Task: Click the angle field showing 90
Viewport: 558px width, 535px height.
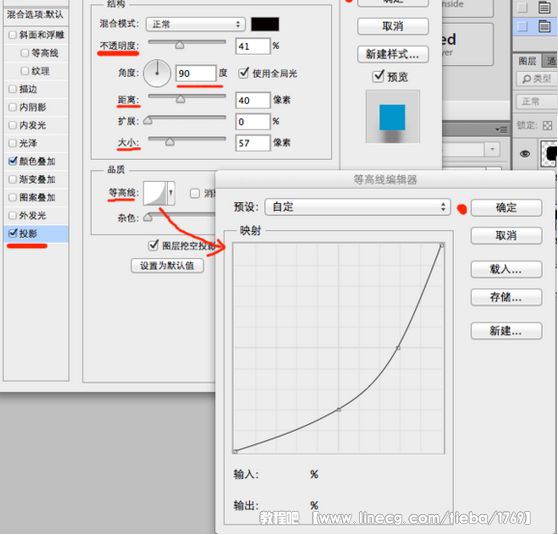Action: point(195,73)
